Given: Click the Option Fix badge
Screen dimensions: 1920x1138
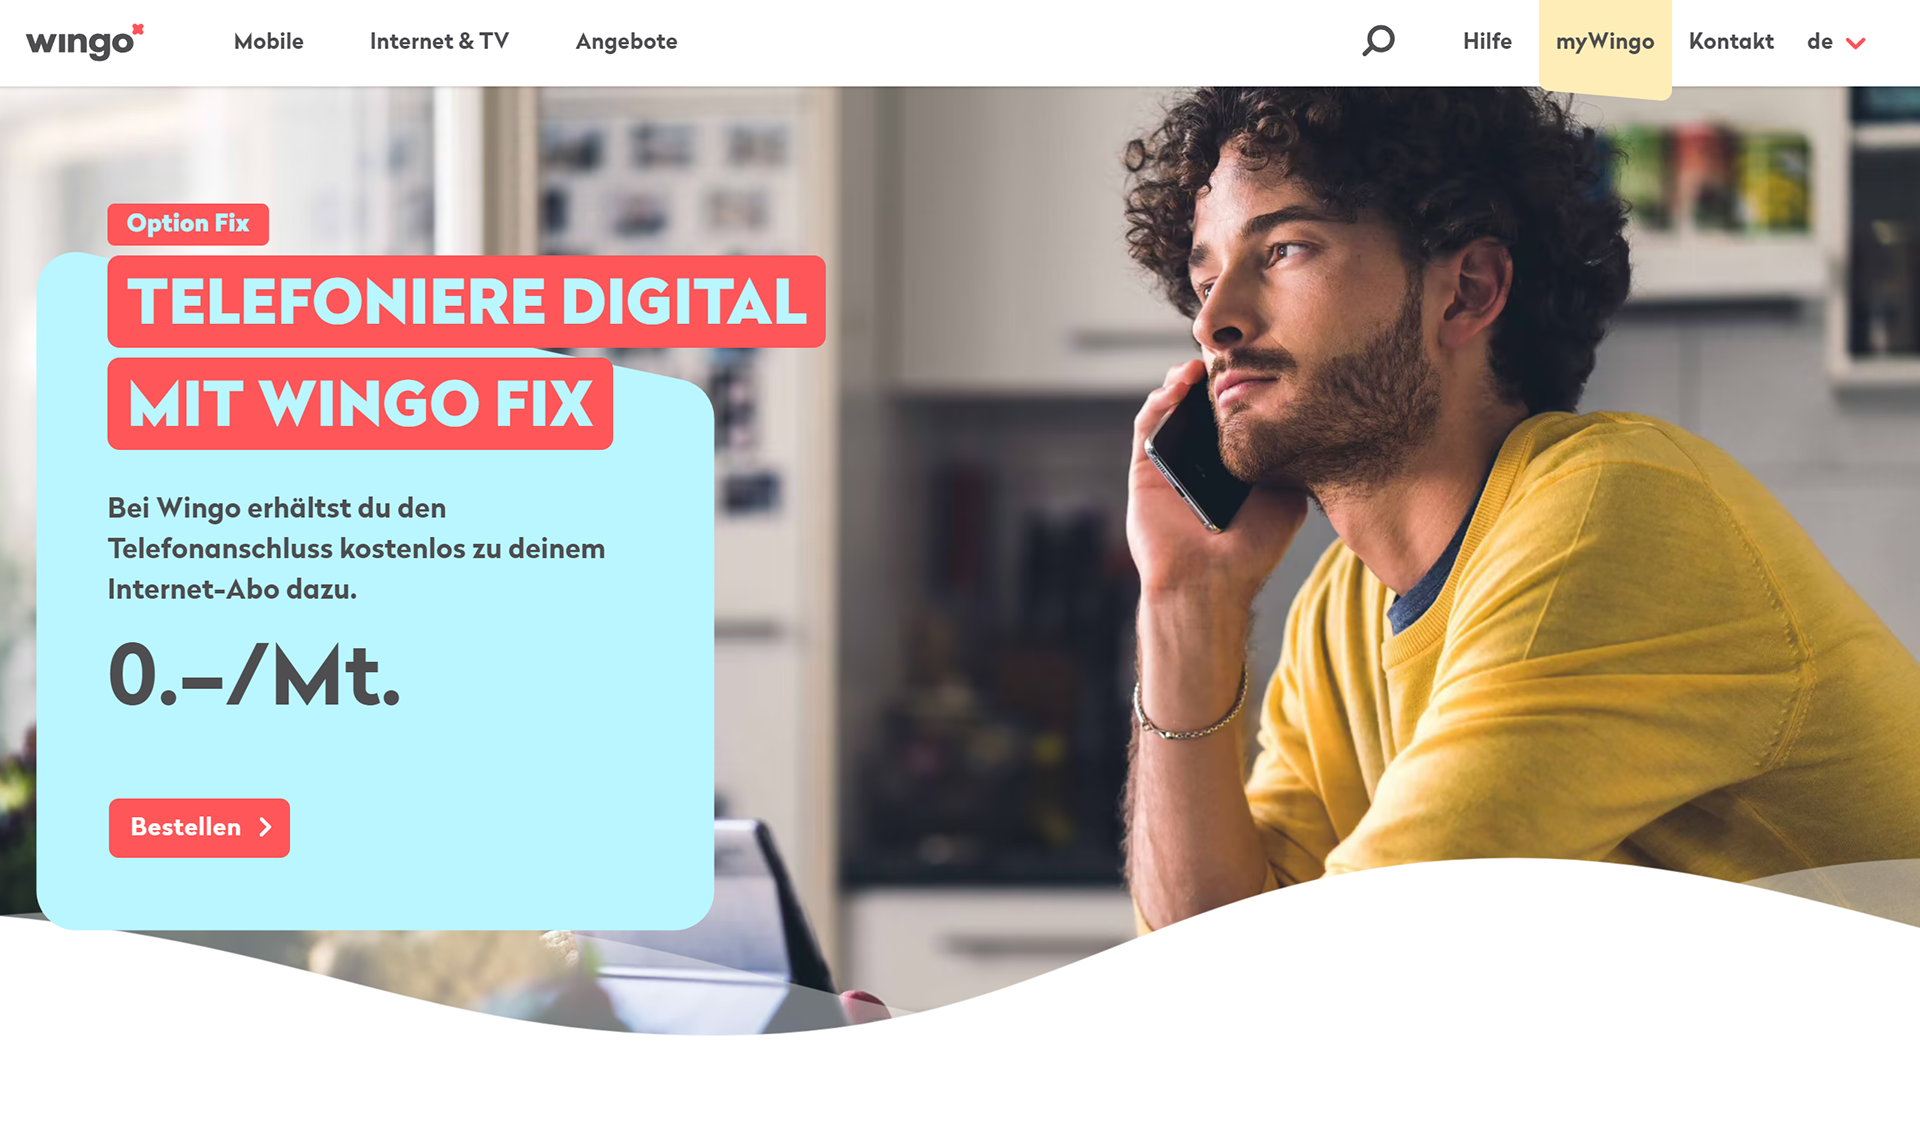Looking at the screenshot, I should (188, 224).
